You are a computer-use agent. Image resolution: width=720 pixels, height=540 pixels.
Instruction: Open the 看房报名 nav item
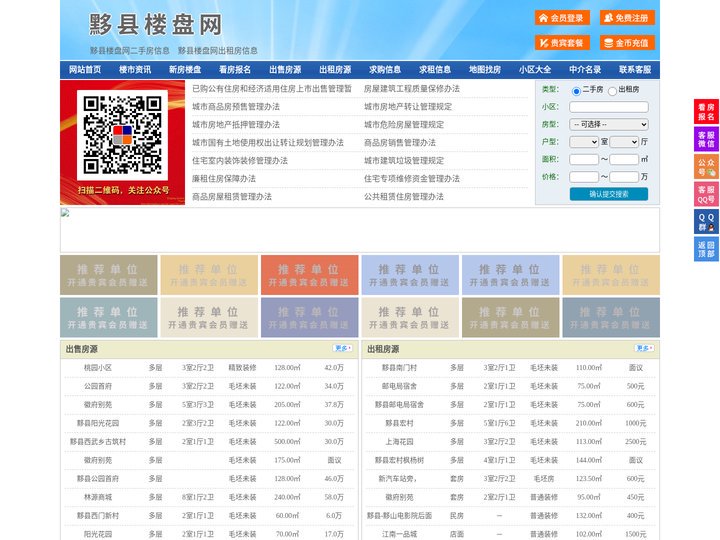235,70
